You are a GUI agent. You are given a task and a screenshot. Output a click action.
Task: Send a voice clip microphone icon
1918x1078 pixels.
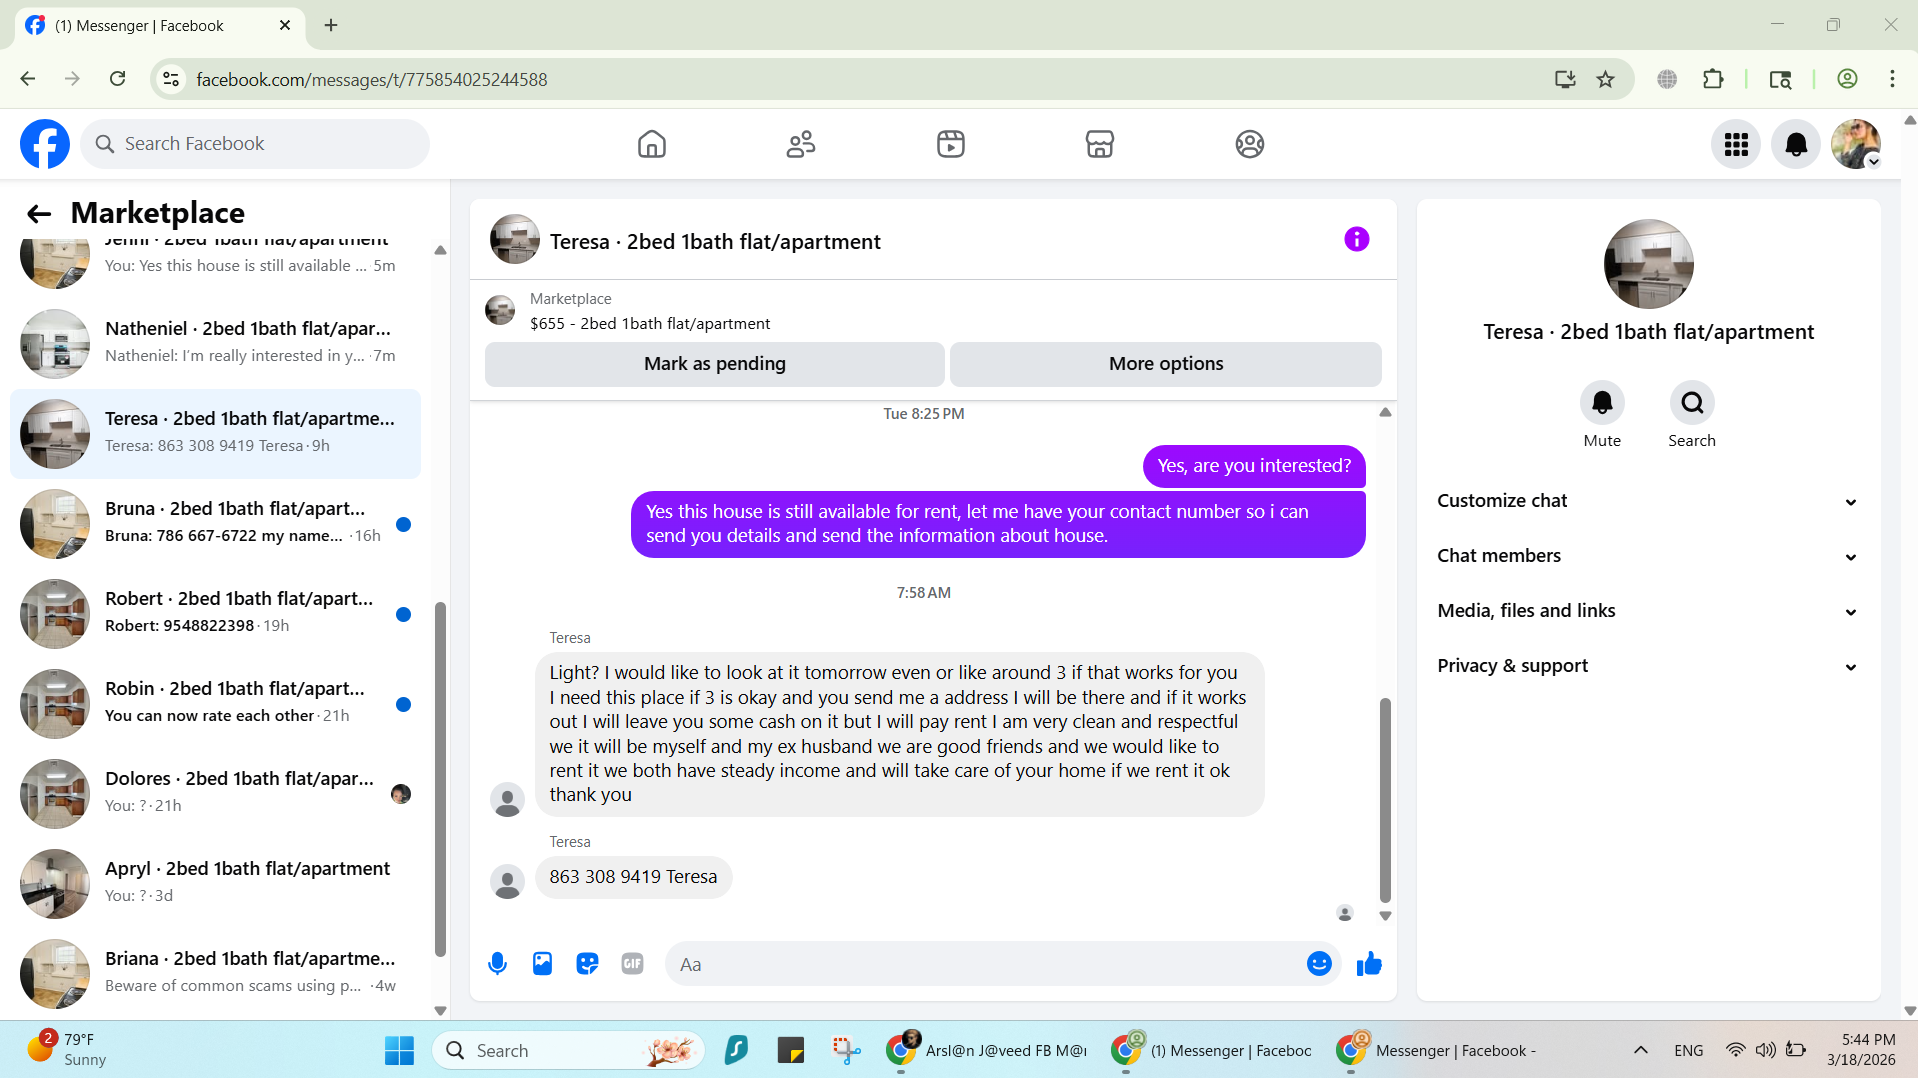tap(497, 964)
